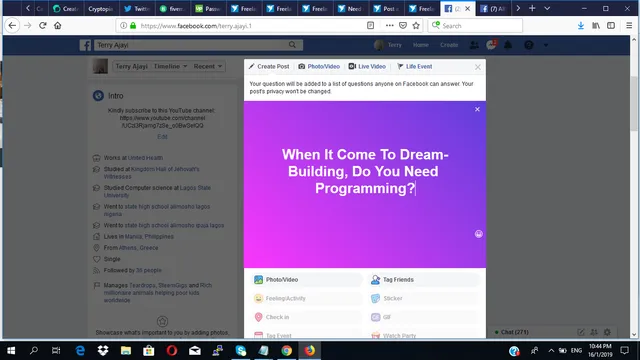Open Firefox hamburger menu
The width and height of the screenshot is (640, 360).
(629, 26)
